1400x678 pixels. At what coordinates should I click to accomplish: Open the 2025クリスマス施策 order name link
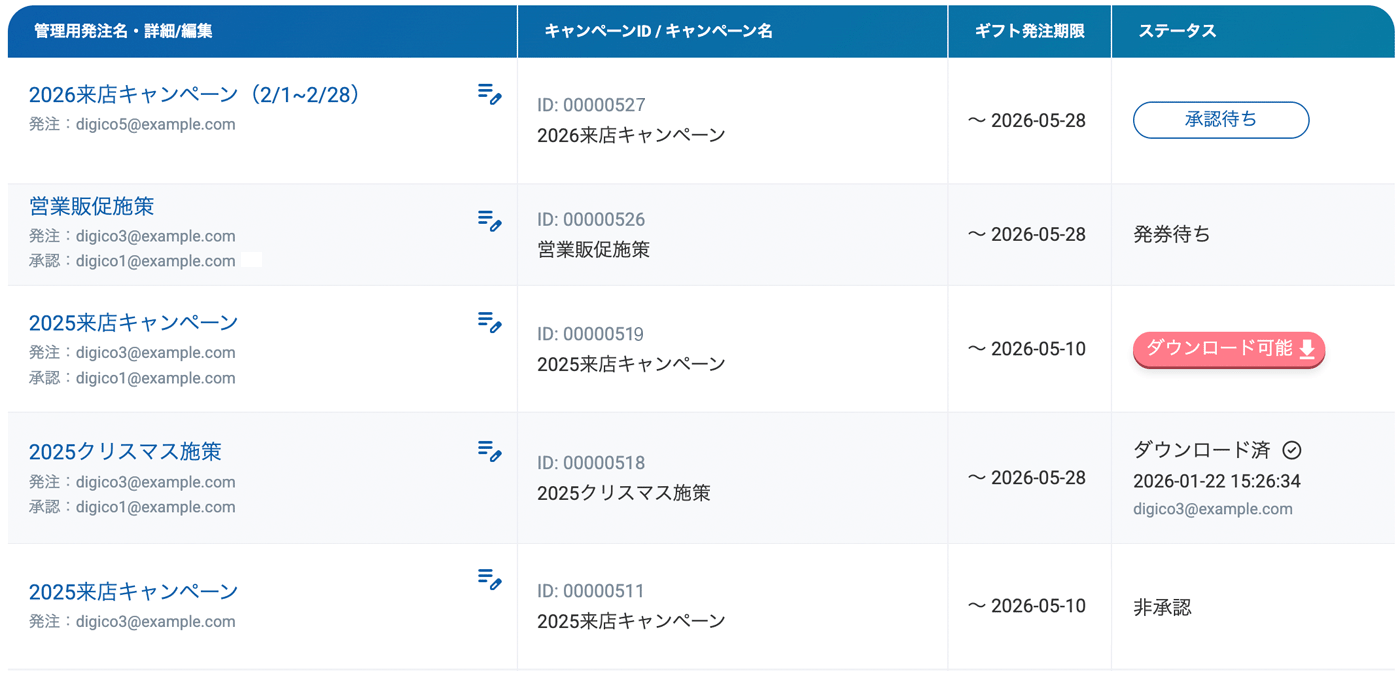(125, 452)
